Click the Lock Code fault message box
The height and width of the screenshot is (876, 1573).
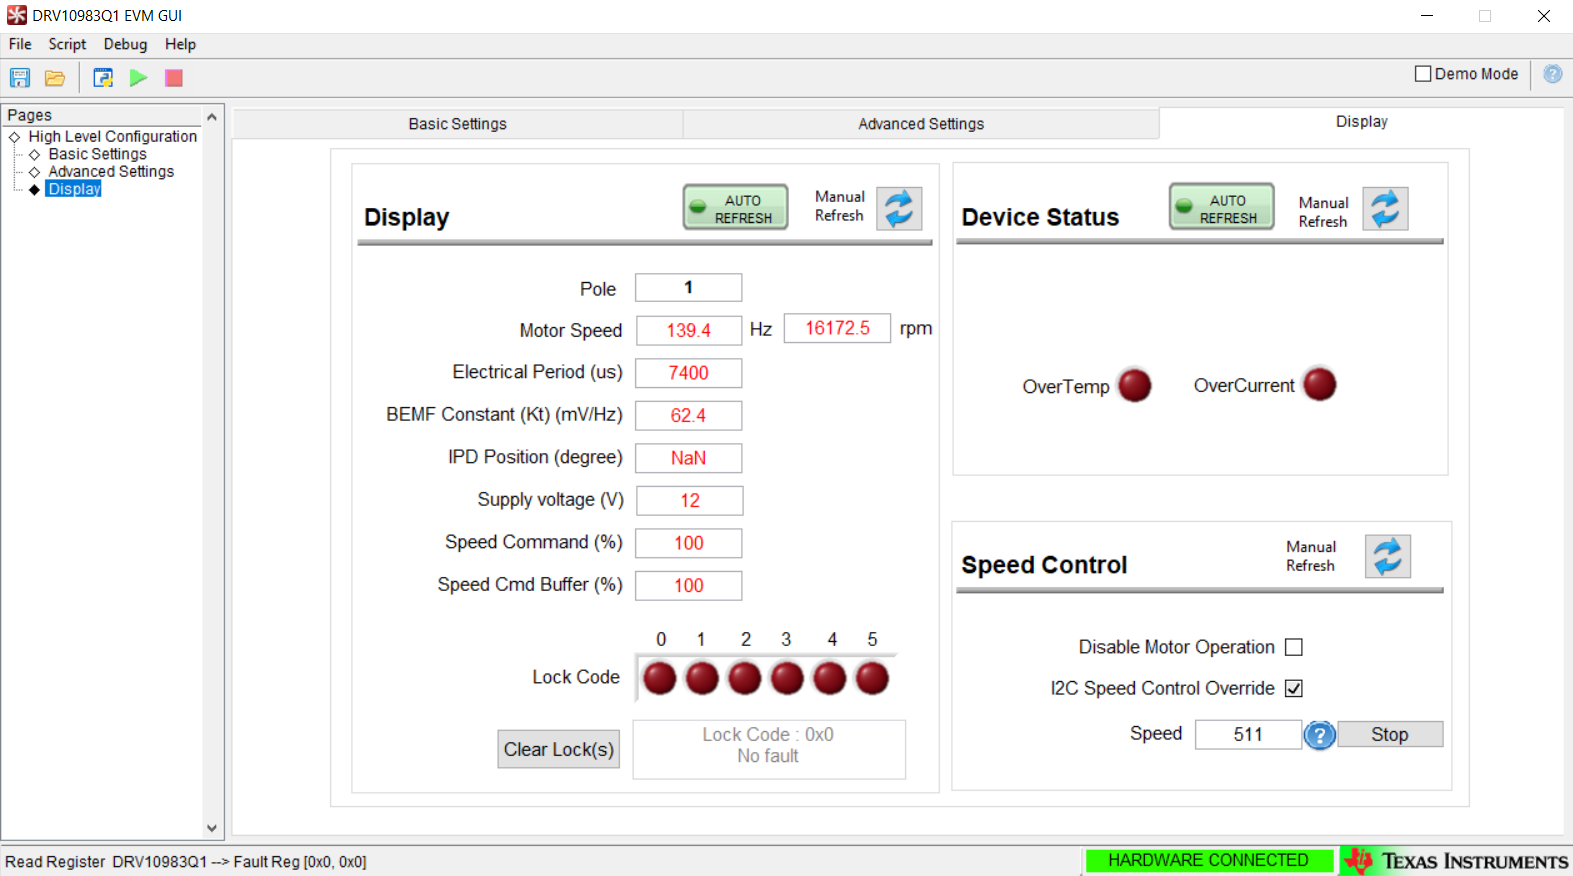pyautogui.click(x=769, y=749)
